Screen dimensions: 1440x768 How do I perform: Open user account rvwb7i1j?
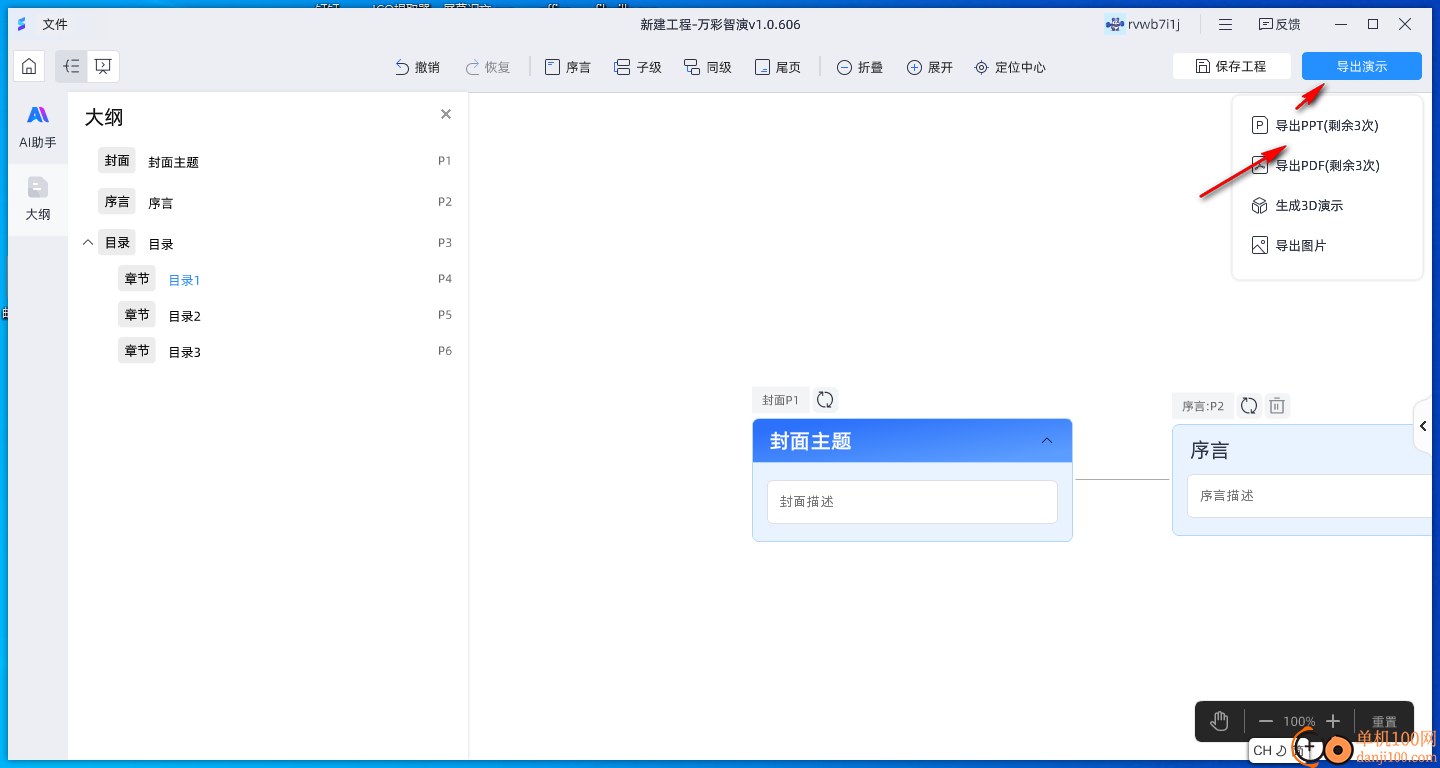[x=1143, y=24]
